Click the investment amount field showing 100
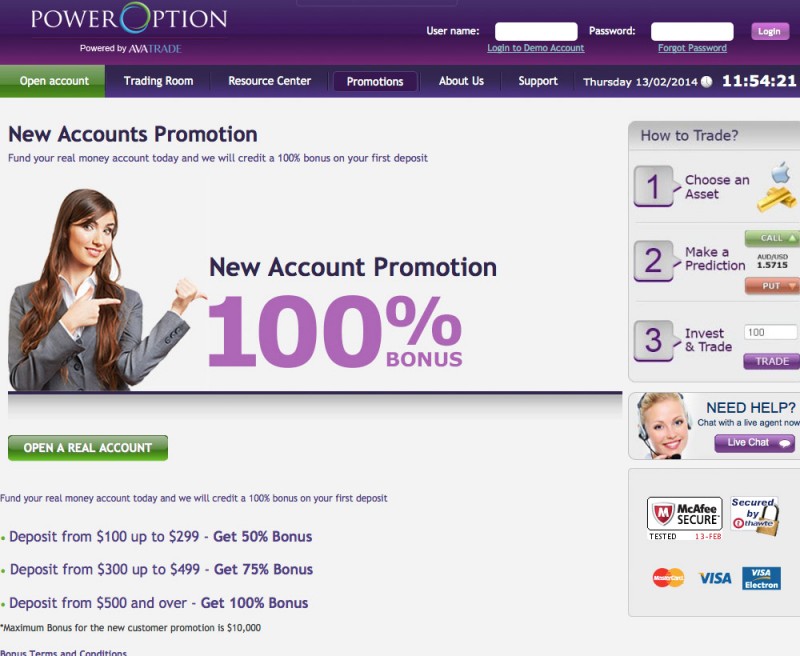 pyautogui.click(x=771, y=333)
